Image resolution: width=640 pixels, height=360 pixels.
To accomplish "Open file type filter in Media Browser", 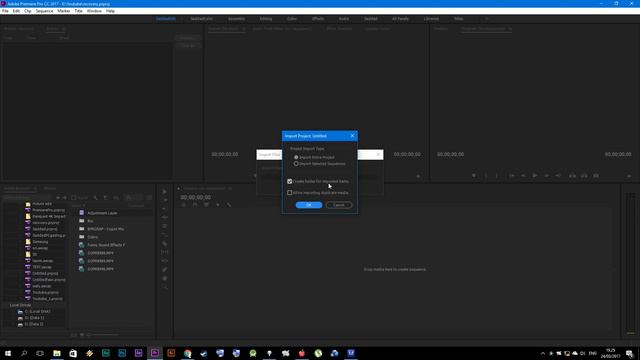I will click(105, 198).
